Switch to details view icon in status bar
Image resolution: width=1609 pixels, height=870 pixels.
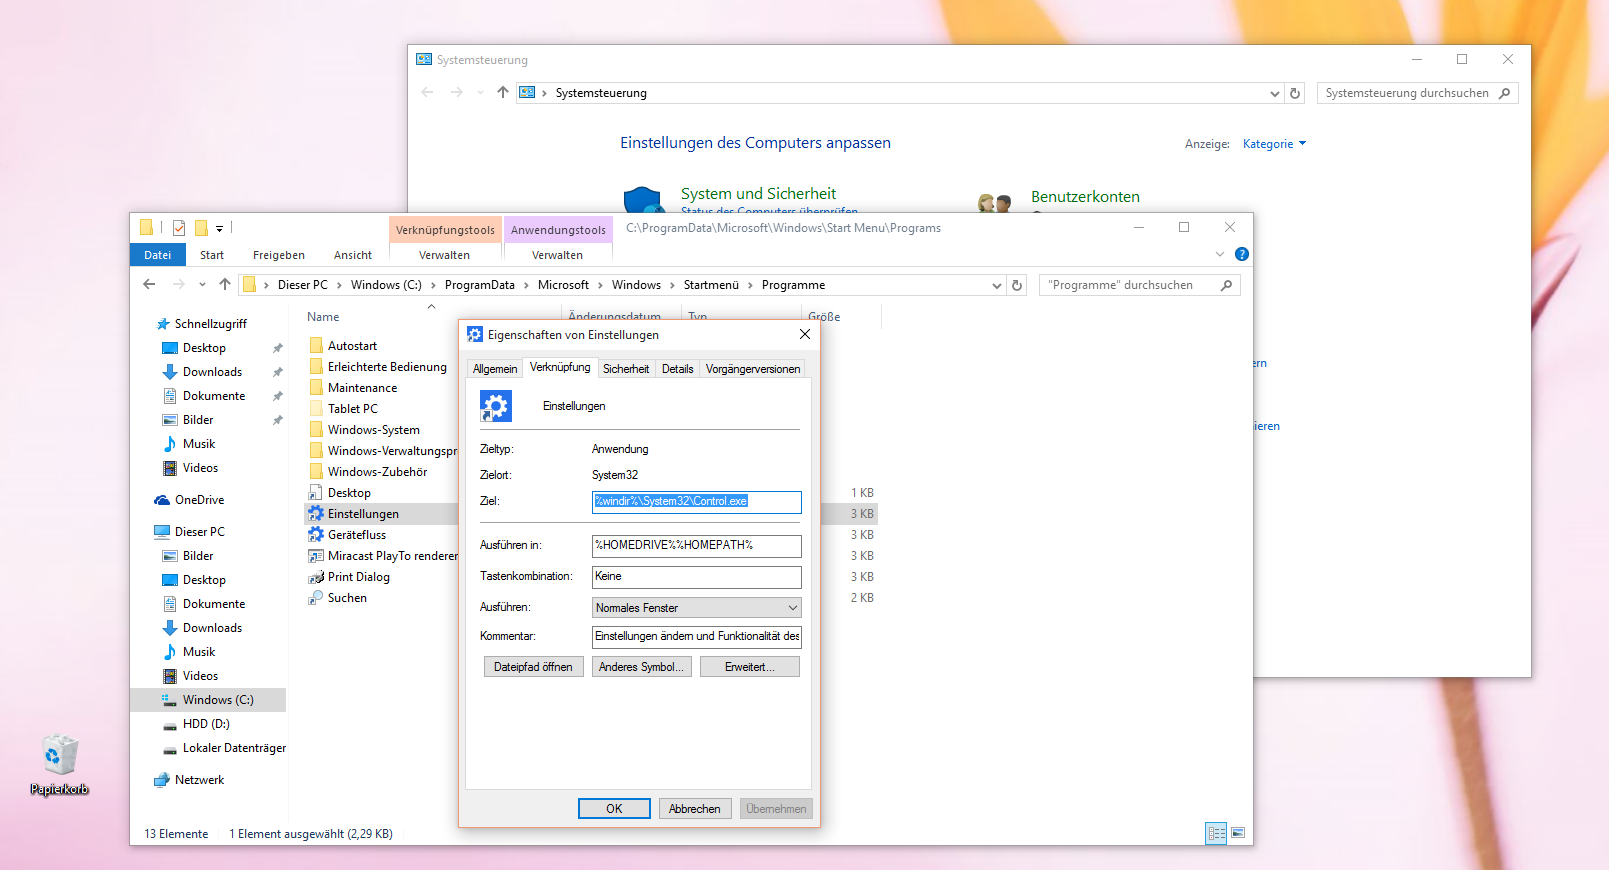pos(1216,833)
